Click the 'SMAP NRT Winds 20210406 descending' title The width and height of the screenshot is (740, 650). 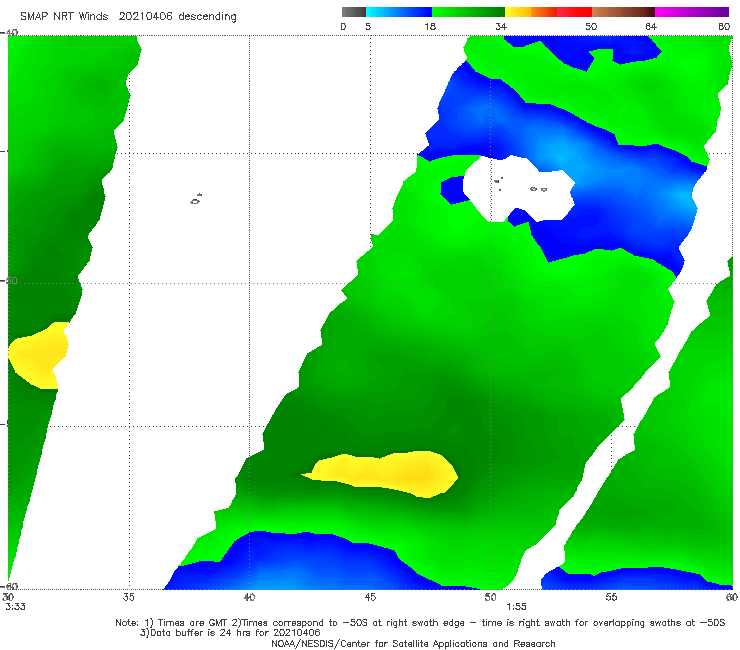[x=128, y=17]
